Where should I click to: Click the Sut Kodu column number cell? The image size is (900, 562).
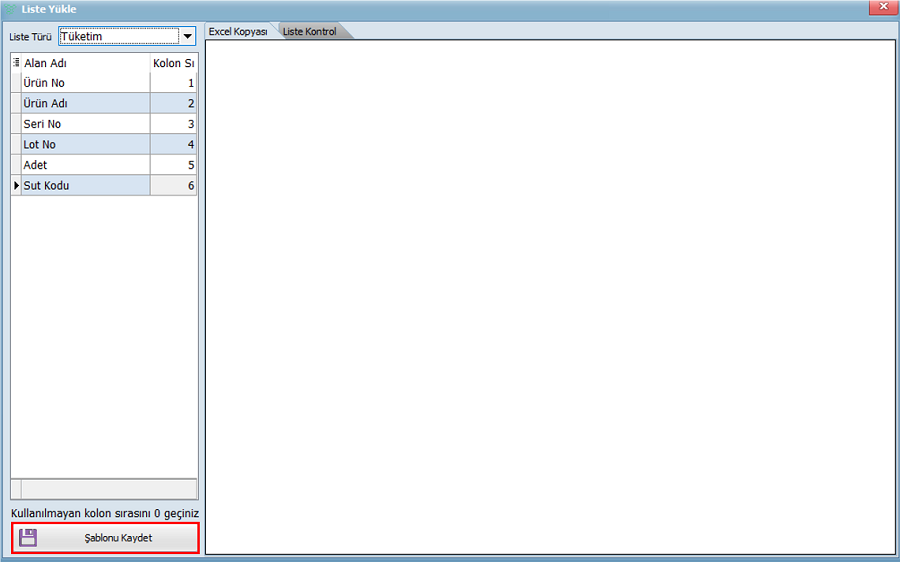tap(173, 186)
